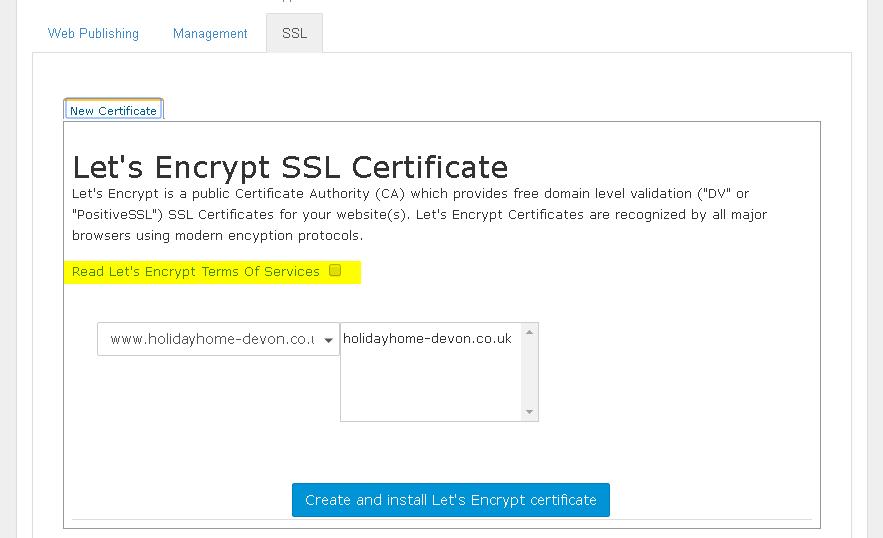Click the list box scroll down arrow

[529, 411]
